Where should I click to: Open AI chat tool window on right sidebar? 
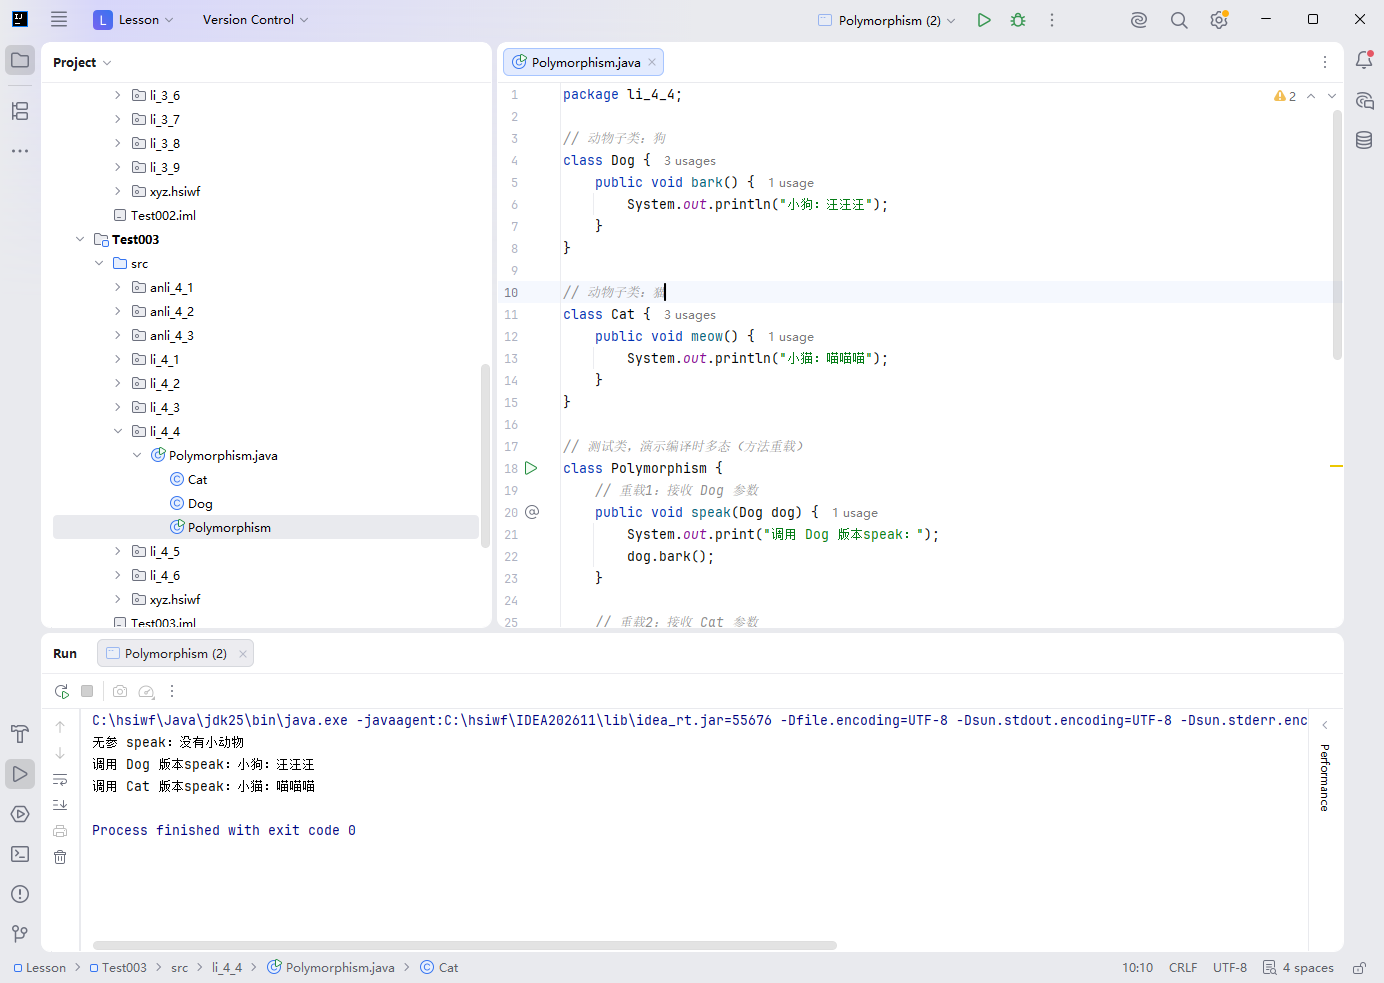pyautogui.click(x=1364, y=100)
